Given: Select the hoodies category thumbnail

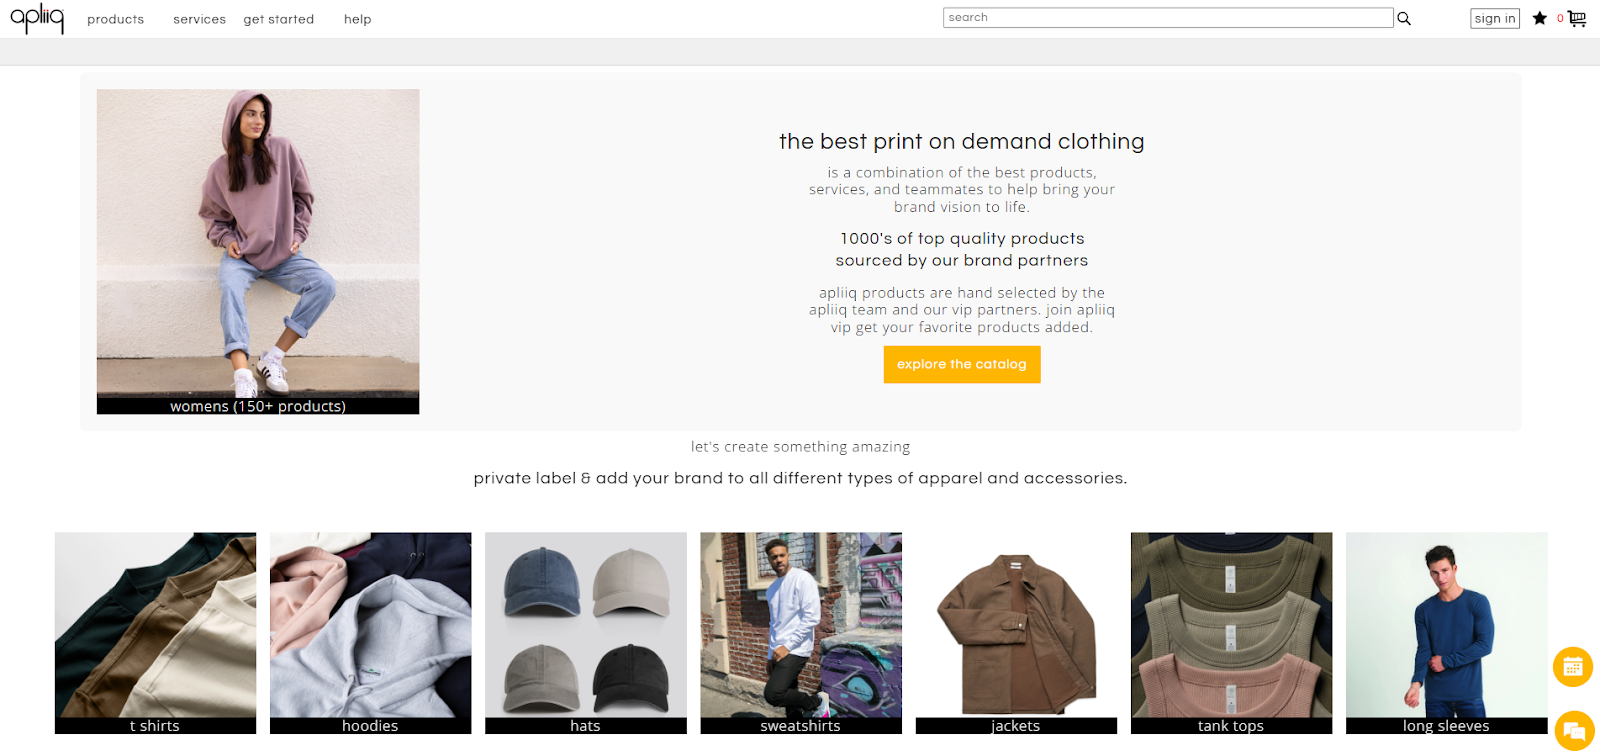Looking at the screenshot, I should coord(370,630).
